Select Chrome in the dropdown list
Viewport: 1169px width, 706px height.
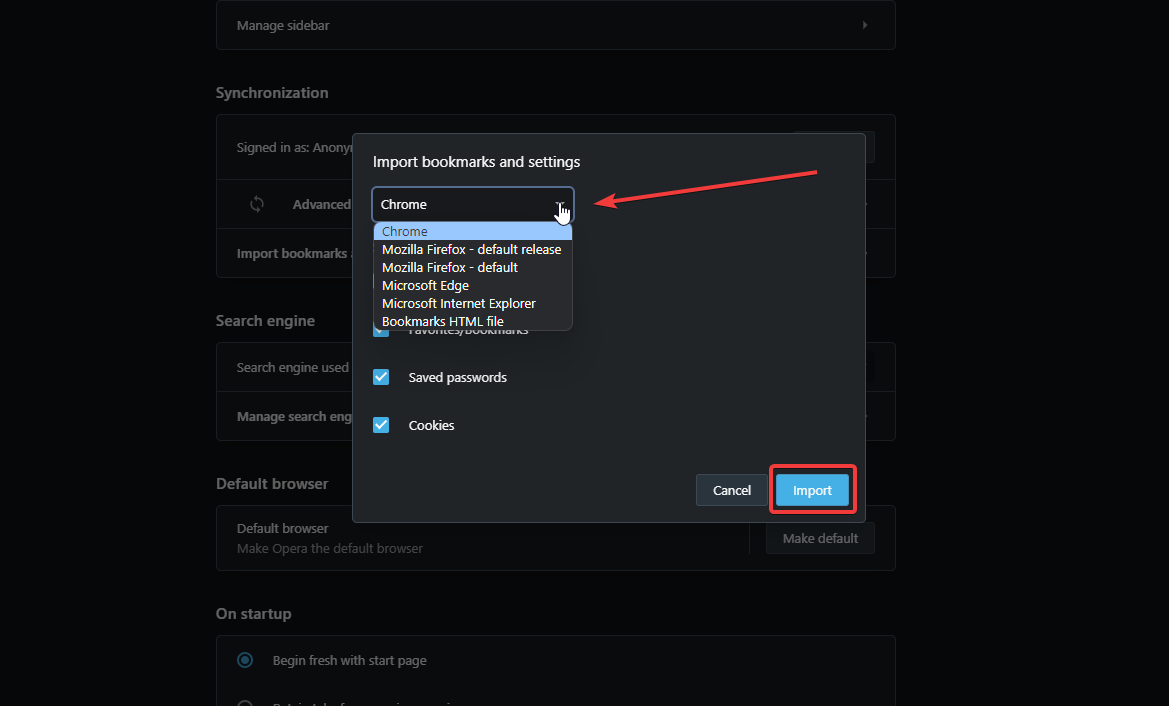(x=473, y=232)
